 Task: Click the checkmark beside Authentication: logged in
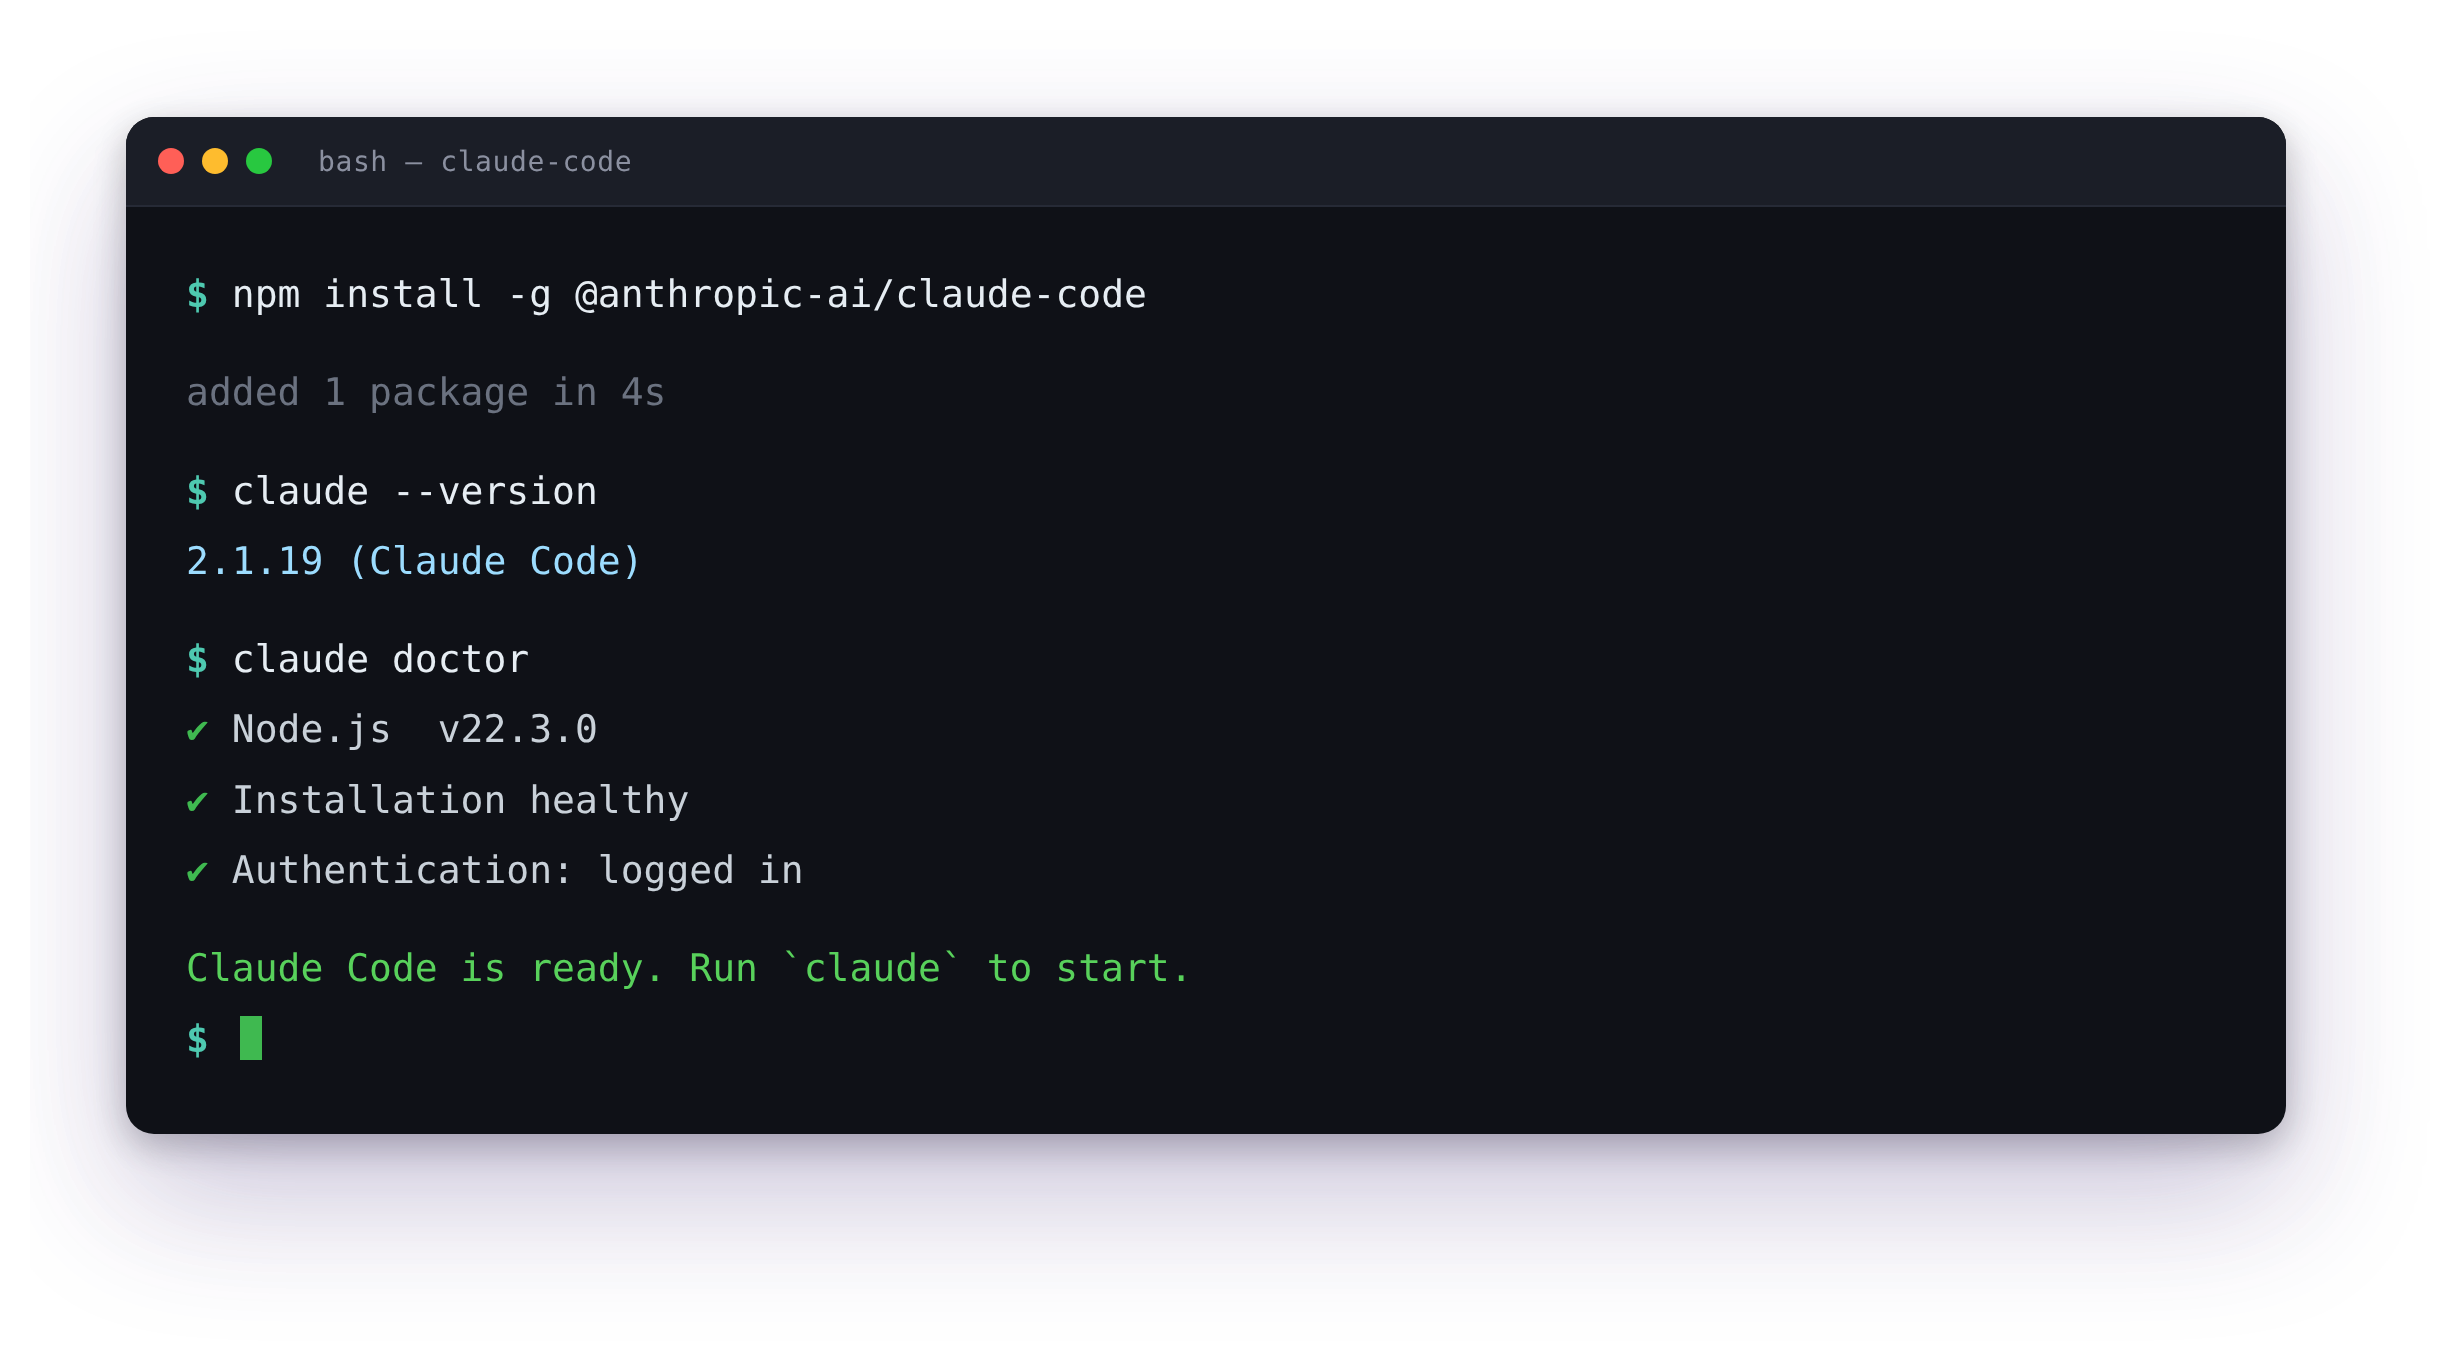click(x=197, y=871)
